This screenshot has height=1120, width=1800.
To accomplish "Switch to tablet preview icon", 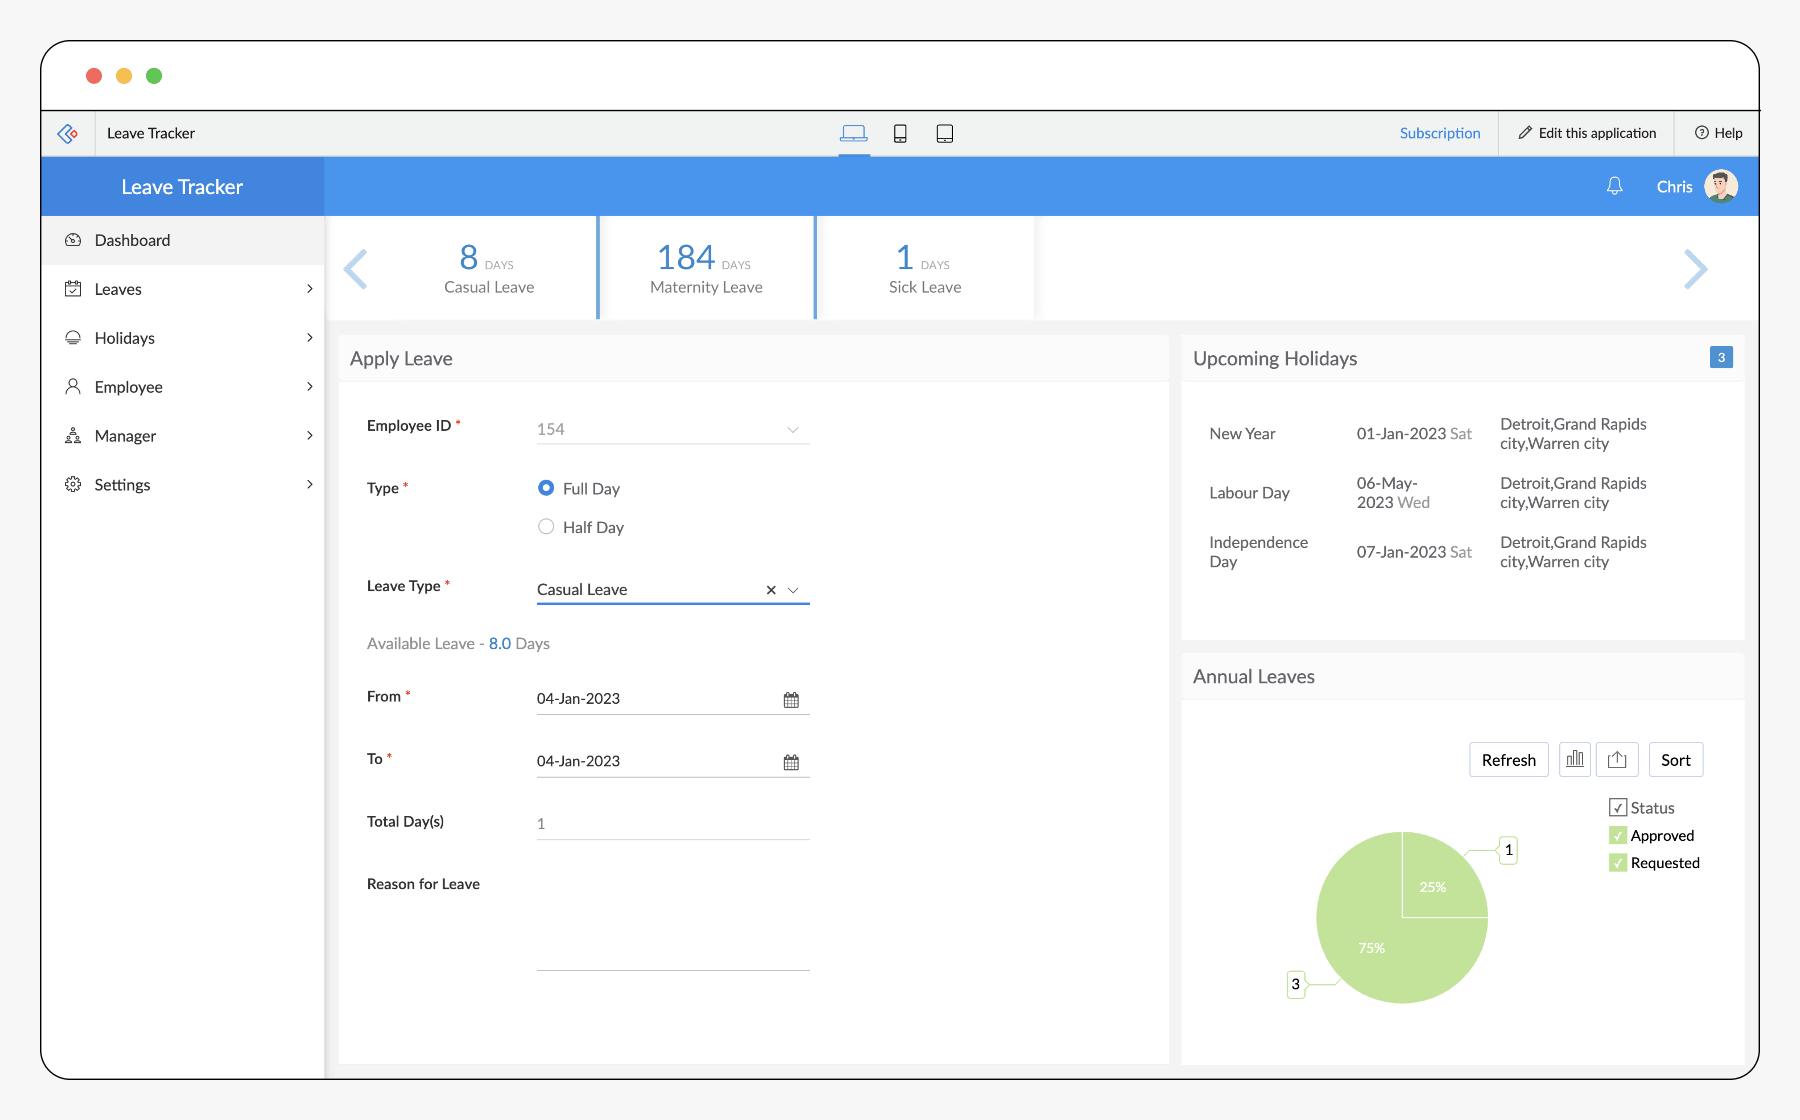I will 944,134.
